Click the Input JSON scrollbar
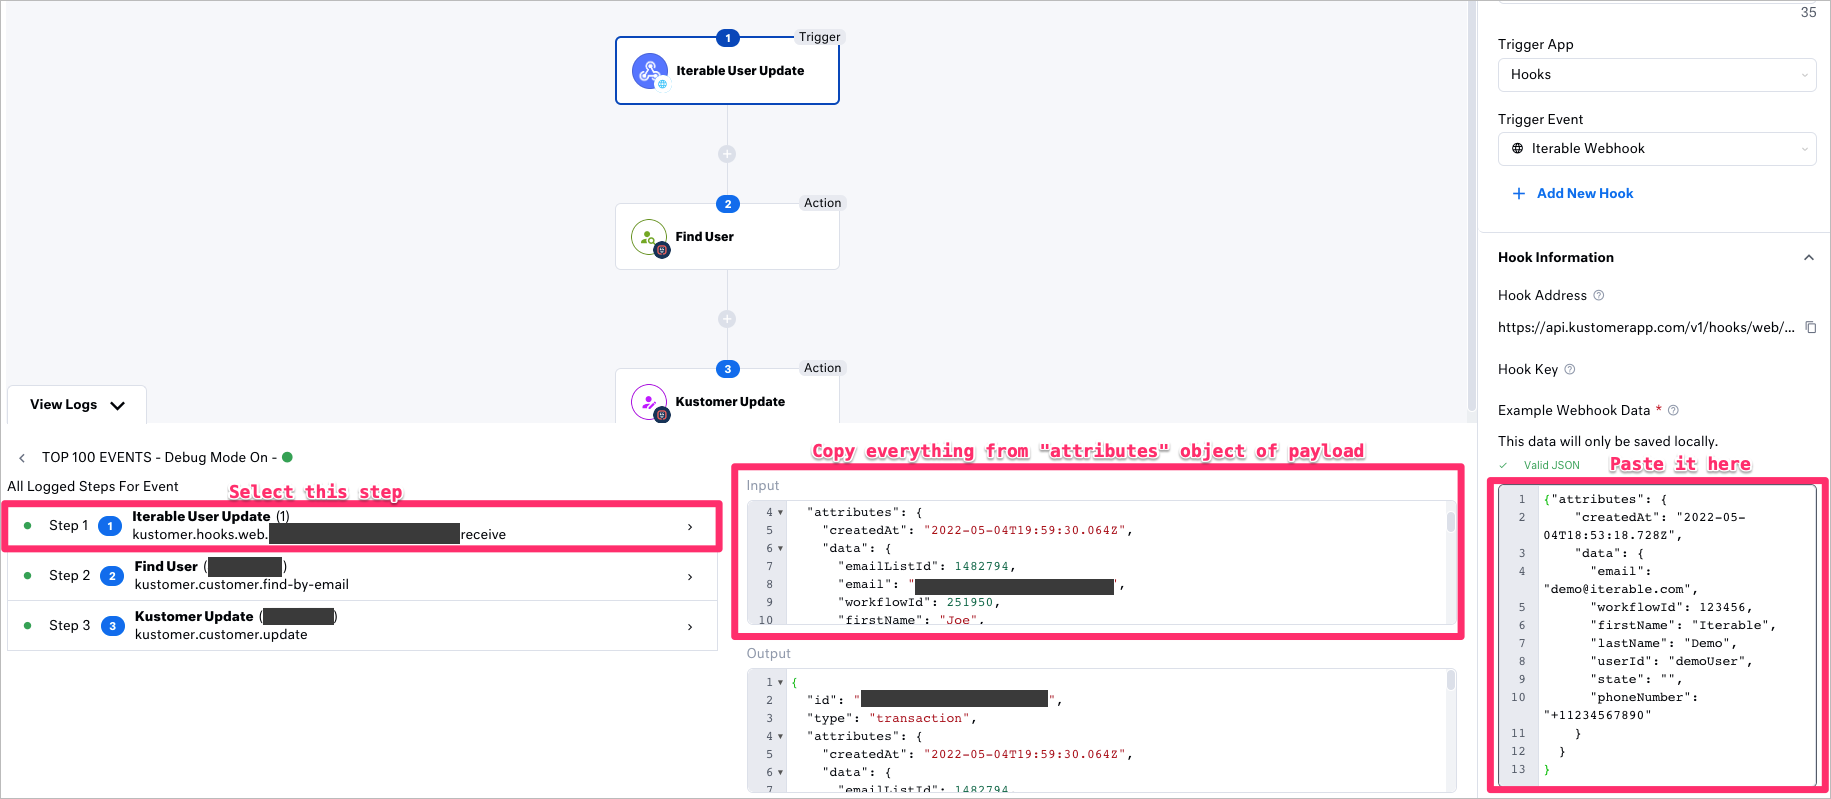The image size is (1831, 799). [1450, 522]
